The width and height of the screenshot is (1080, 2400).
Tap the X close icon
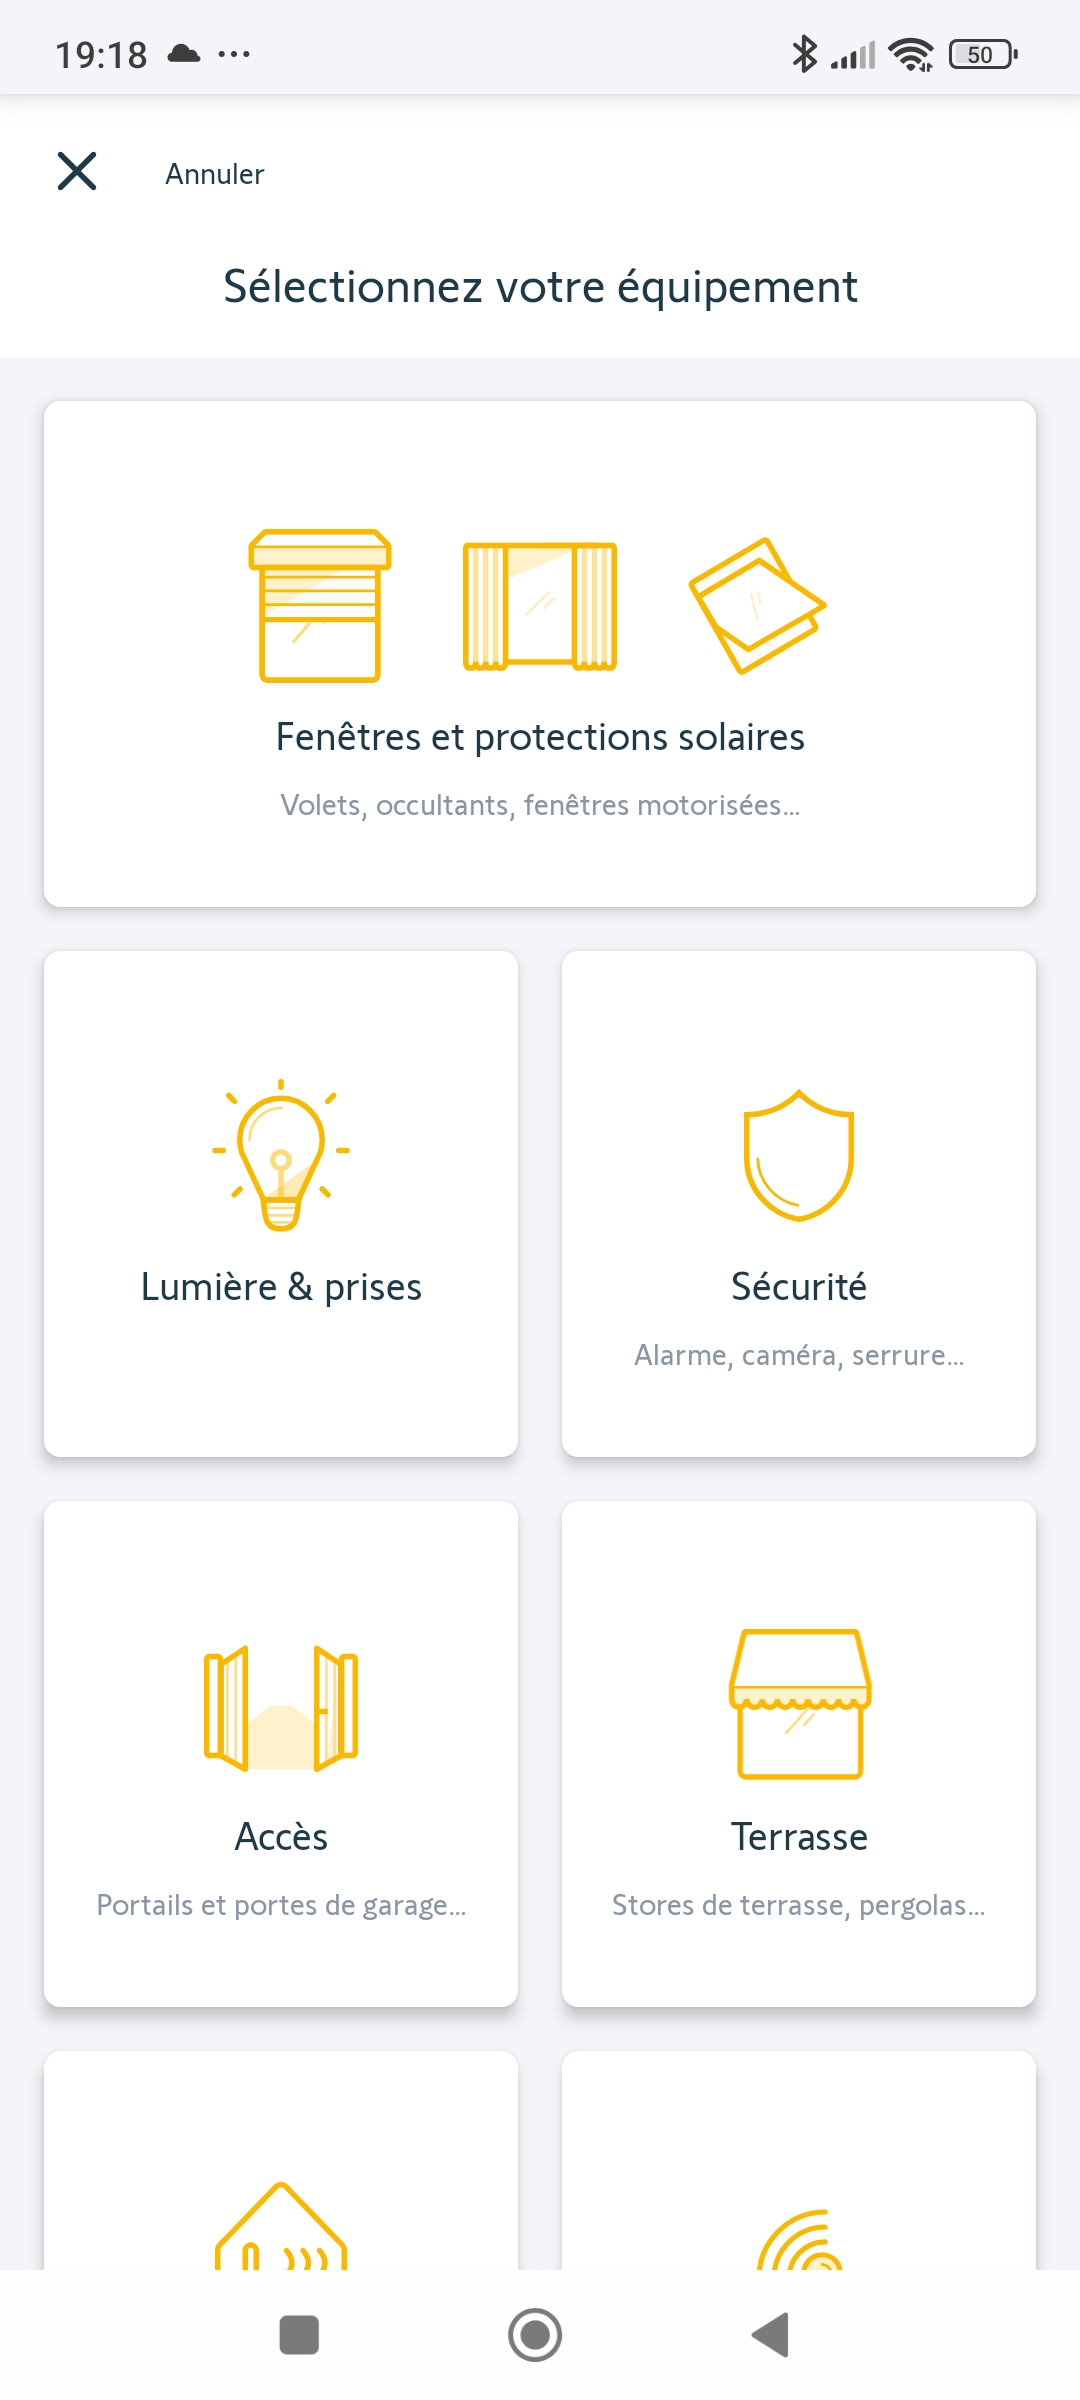tap(77, 172)
